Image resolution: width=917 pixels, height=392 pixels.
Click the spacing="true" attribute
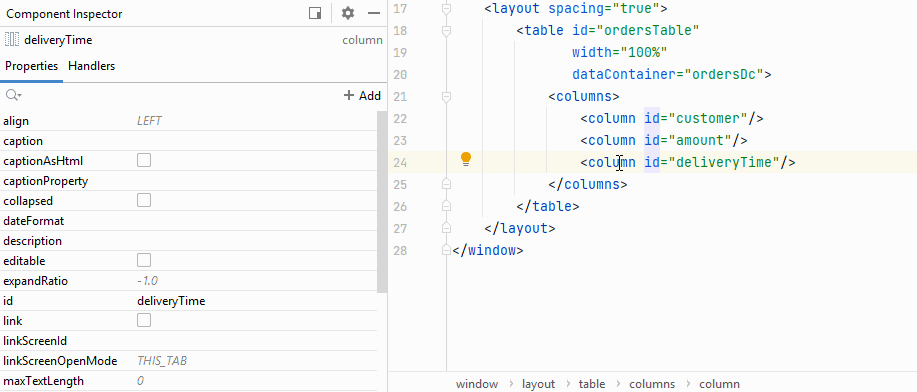coord(604,8)
